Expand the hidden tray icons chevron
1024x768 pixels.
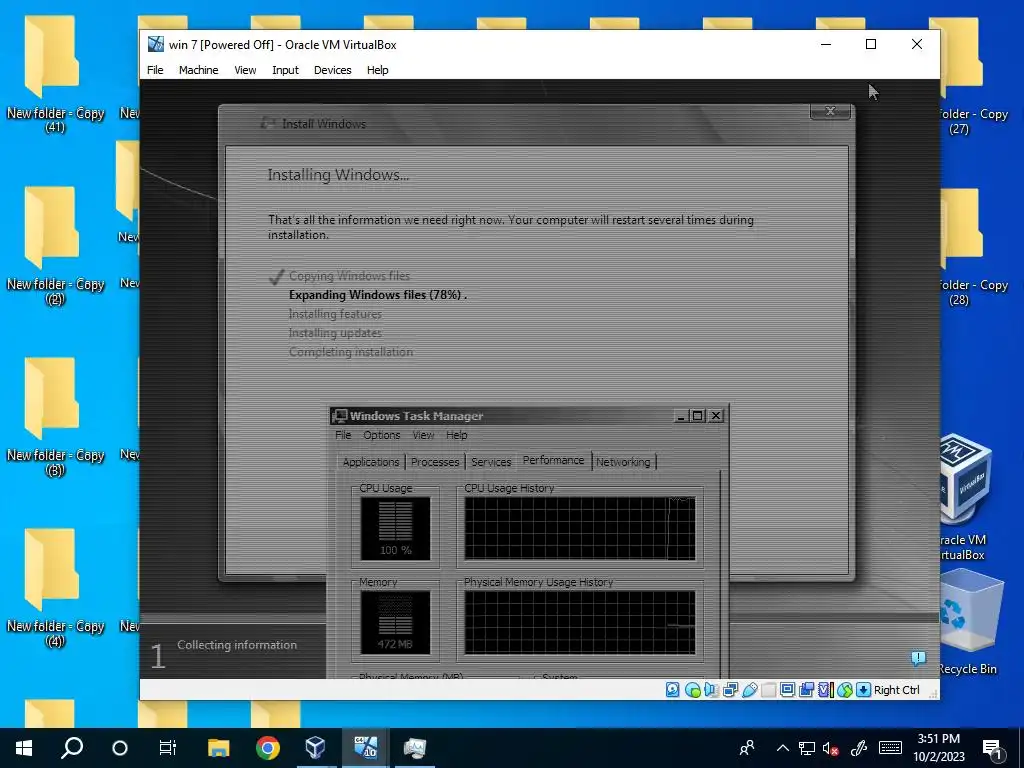pos(782,748)
